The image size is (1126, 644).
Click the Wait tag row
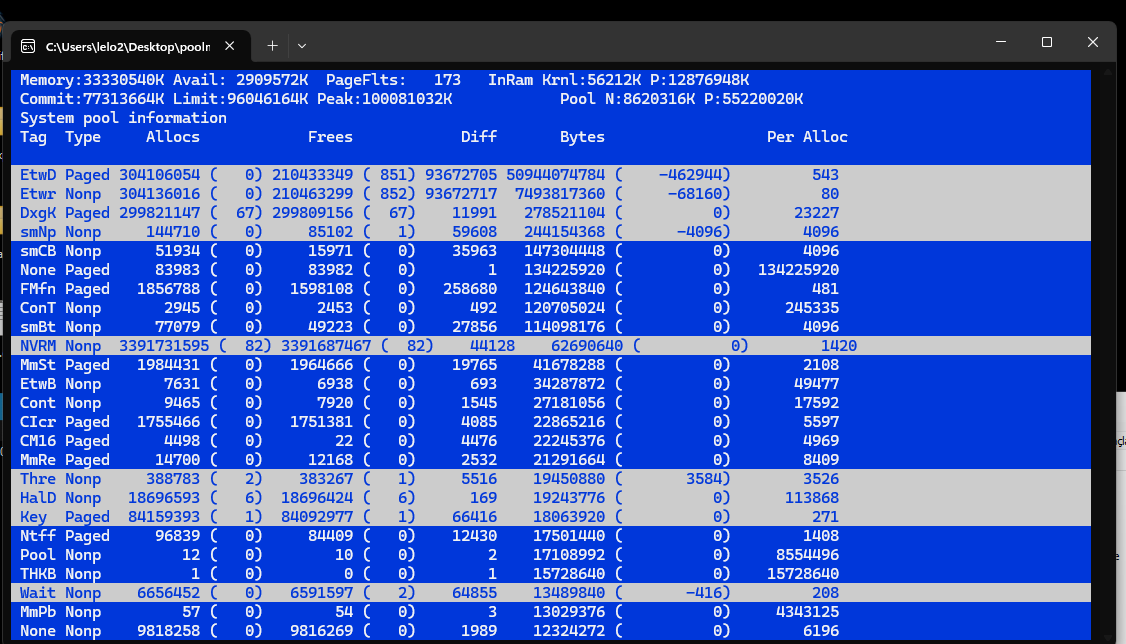551,594
